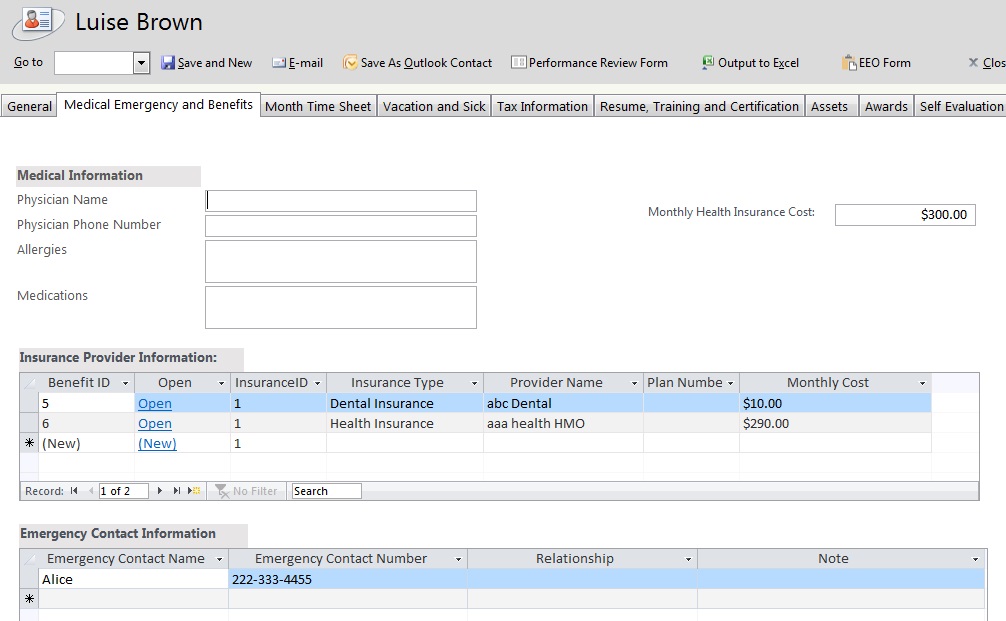
Task: Select the abc Dental provider cell
Action: tap(563, 404)
